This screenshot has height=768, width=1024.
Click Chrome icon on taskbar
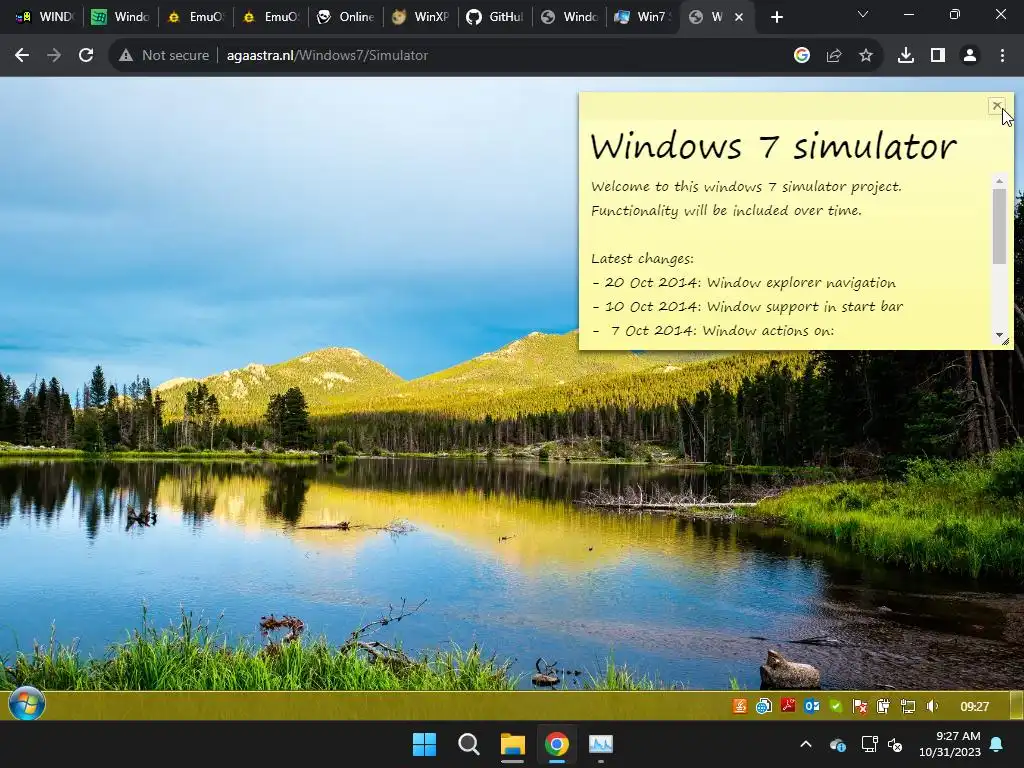click(556, 744)
